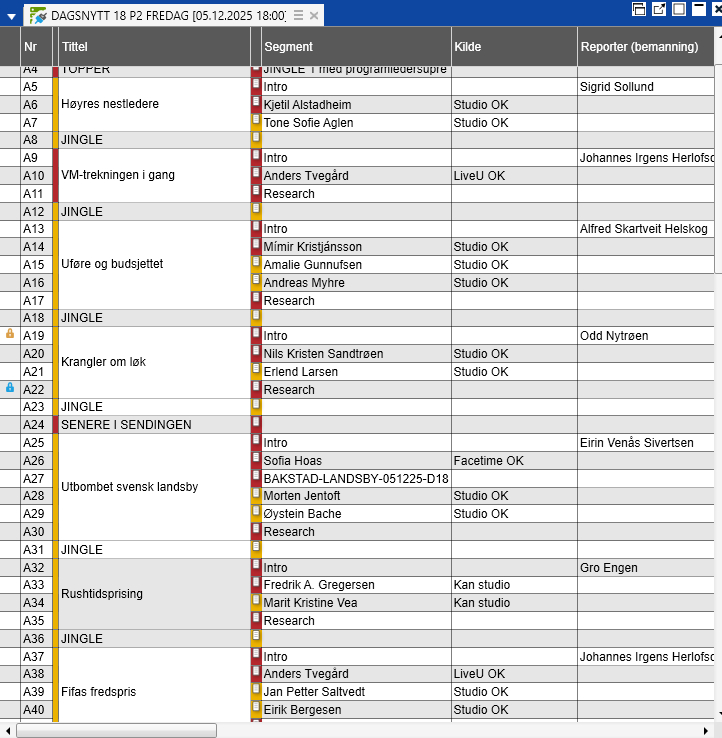Click the document icon beside Sofia Hoas

(x=256, y=460)
